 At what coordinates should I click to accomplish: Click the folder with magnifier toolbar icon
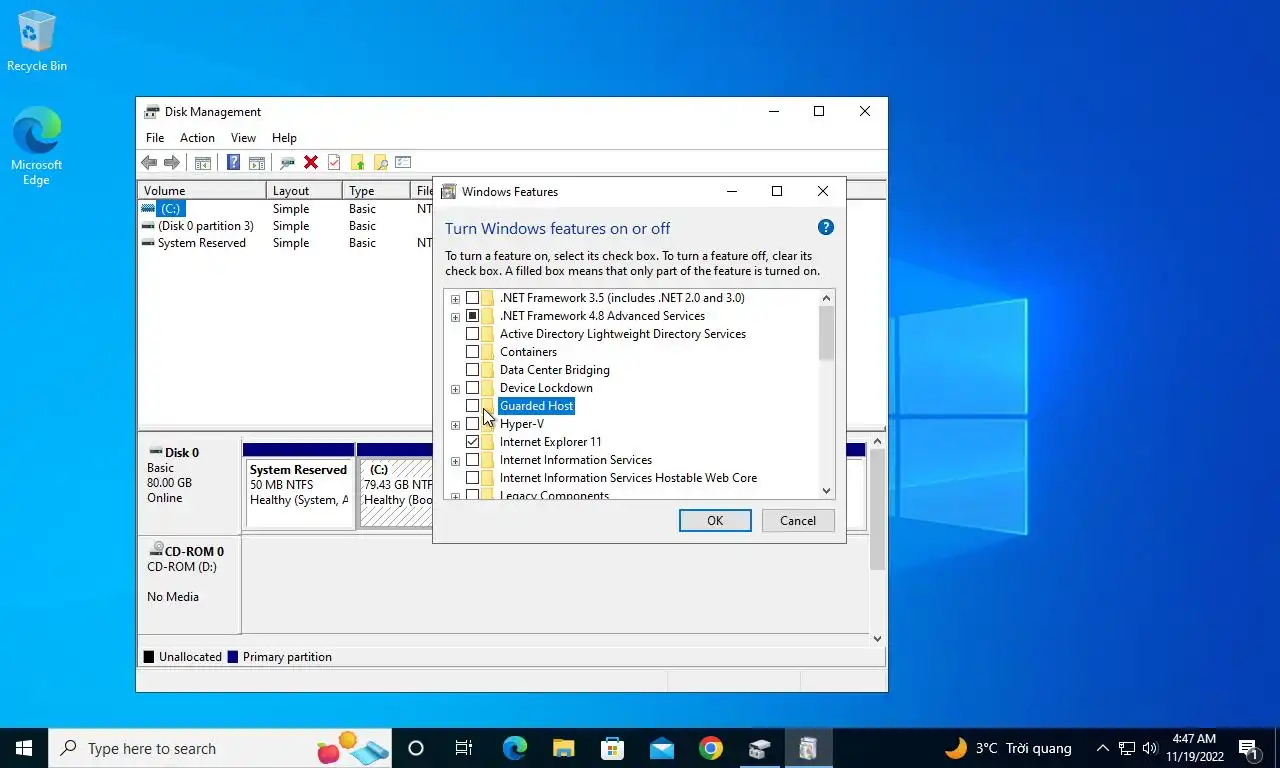tap(380, 163)
